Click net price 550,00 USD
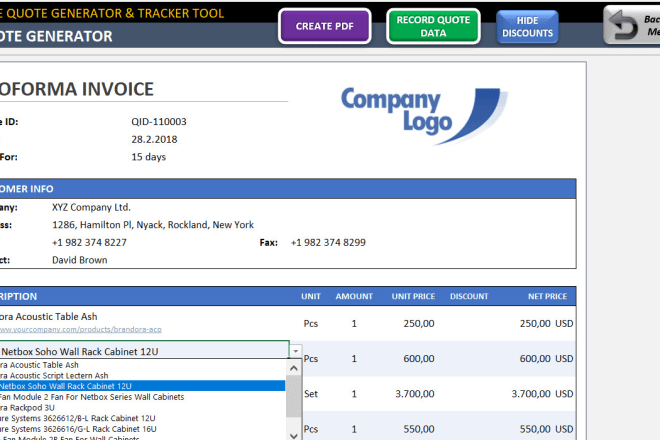This screenshot has width=660, height=440. 546,429
